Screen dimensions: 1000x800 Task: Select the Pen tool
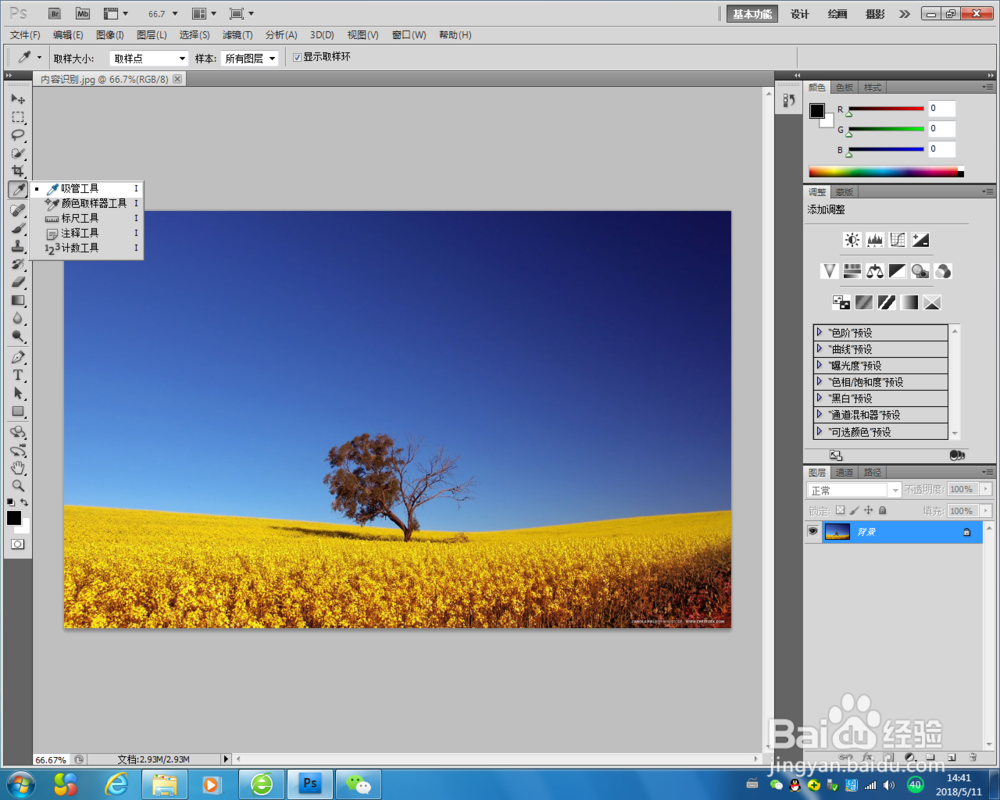(18, 357)
